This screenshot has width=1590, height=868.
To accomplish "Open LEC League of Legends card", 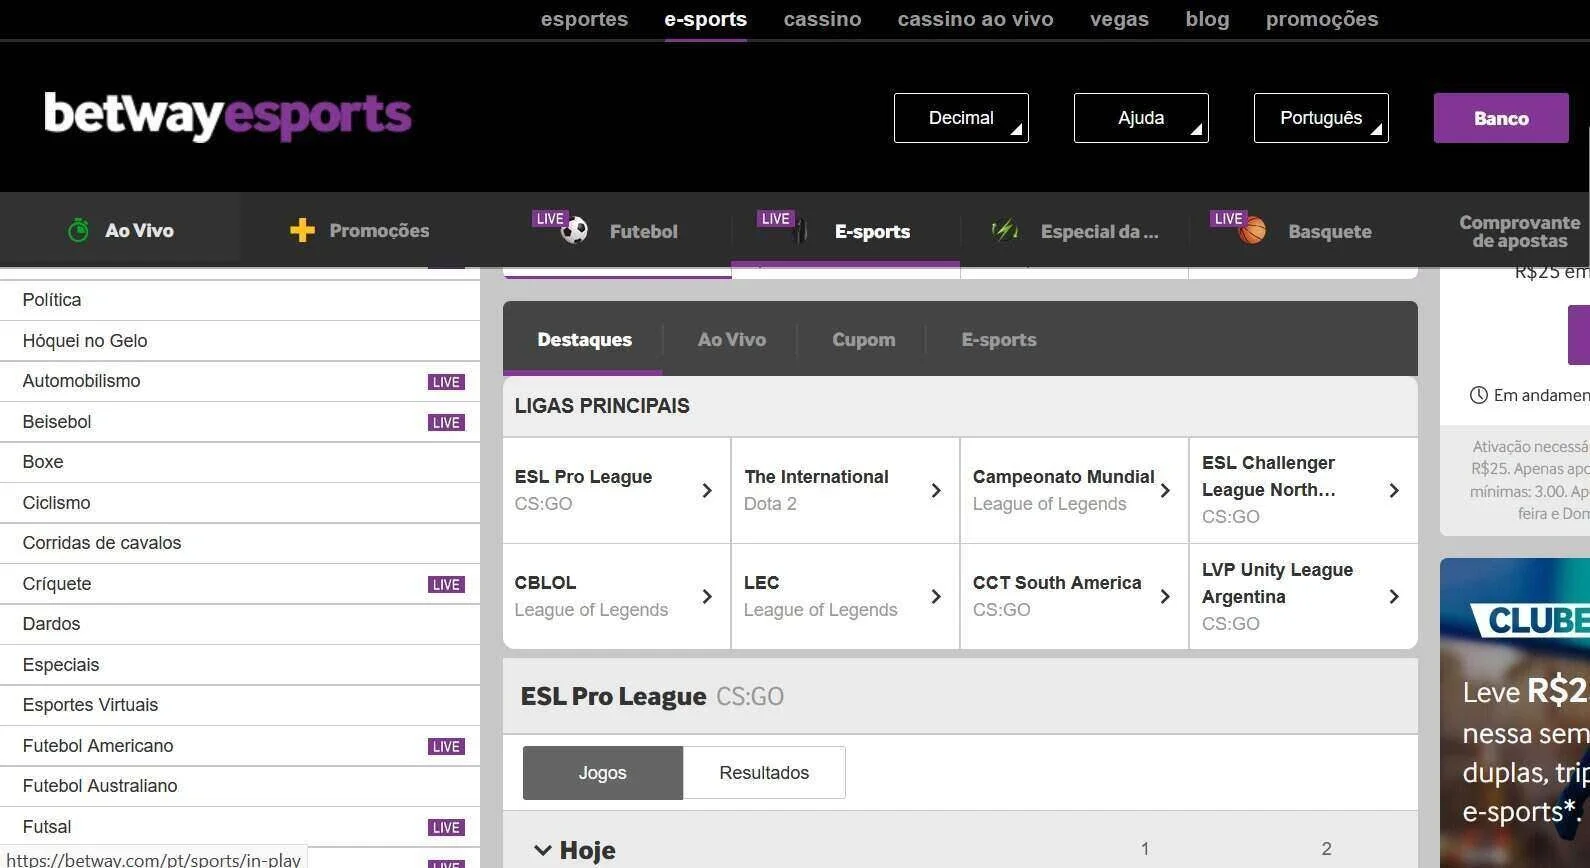I will [846, 596].
